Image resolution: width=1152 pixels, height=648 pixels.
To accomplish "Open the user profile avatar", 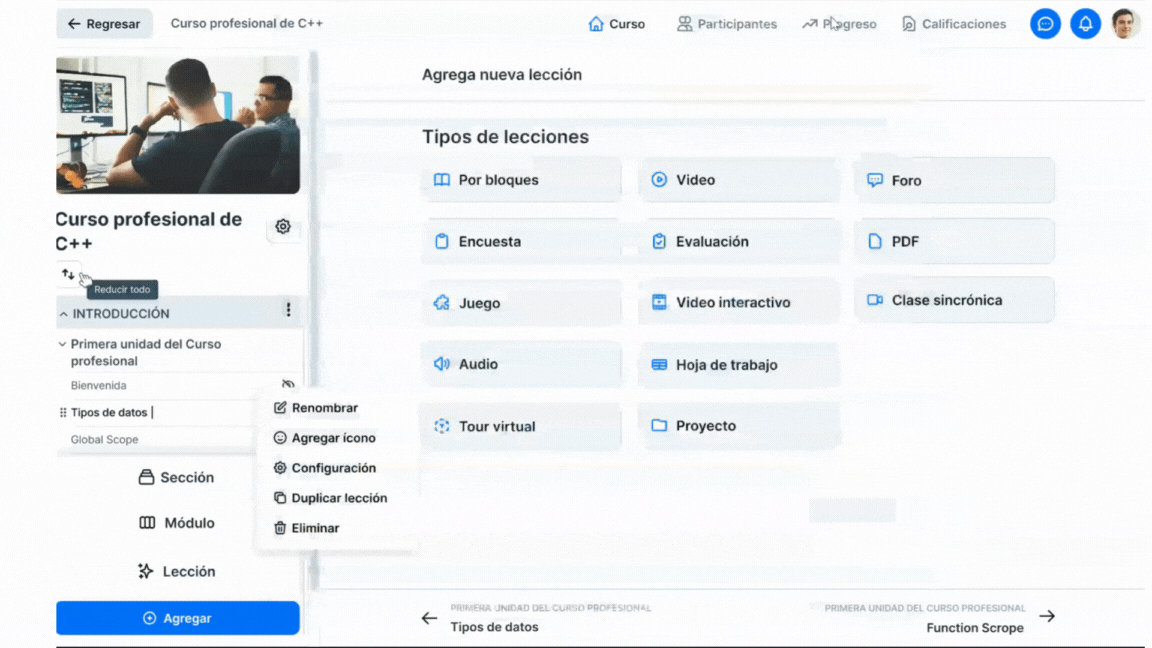I will click(x=1125, y=24).
